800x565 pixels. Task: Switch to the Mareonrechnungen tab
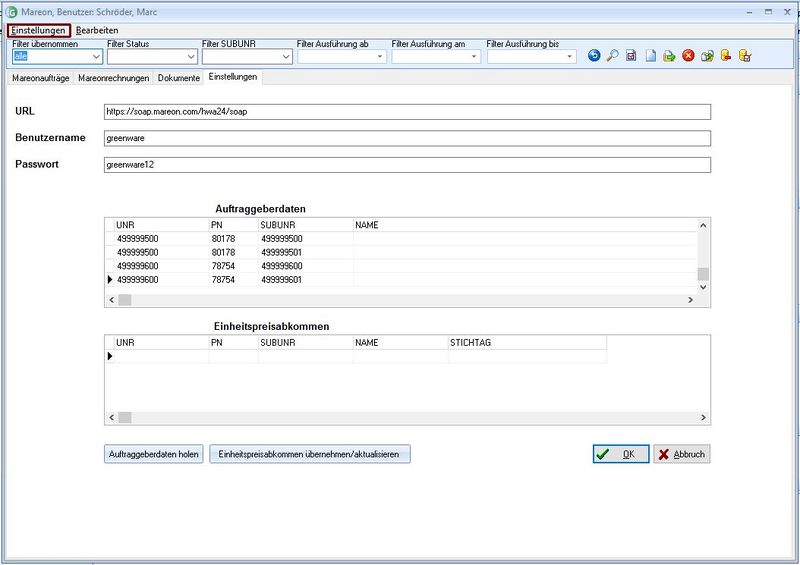tap(114, 78)
